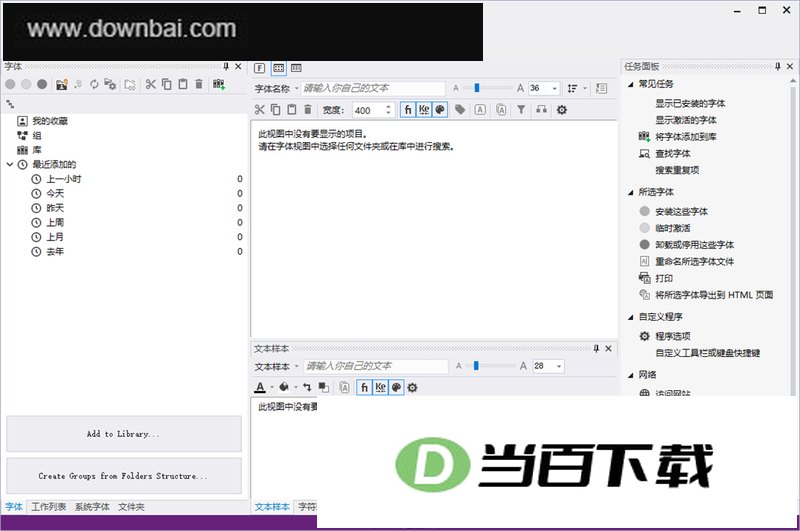Click the framed 'A' icon in font list toolbar

480,110
